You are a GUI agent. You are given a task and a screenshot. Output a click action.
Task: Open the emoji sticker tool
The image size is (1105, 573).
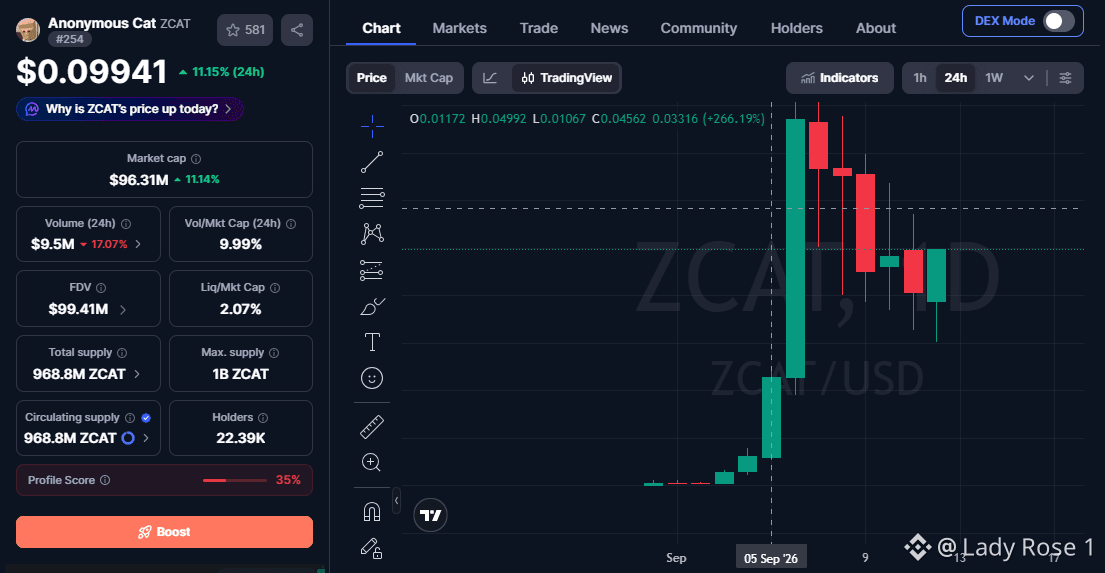point(372,378)
